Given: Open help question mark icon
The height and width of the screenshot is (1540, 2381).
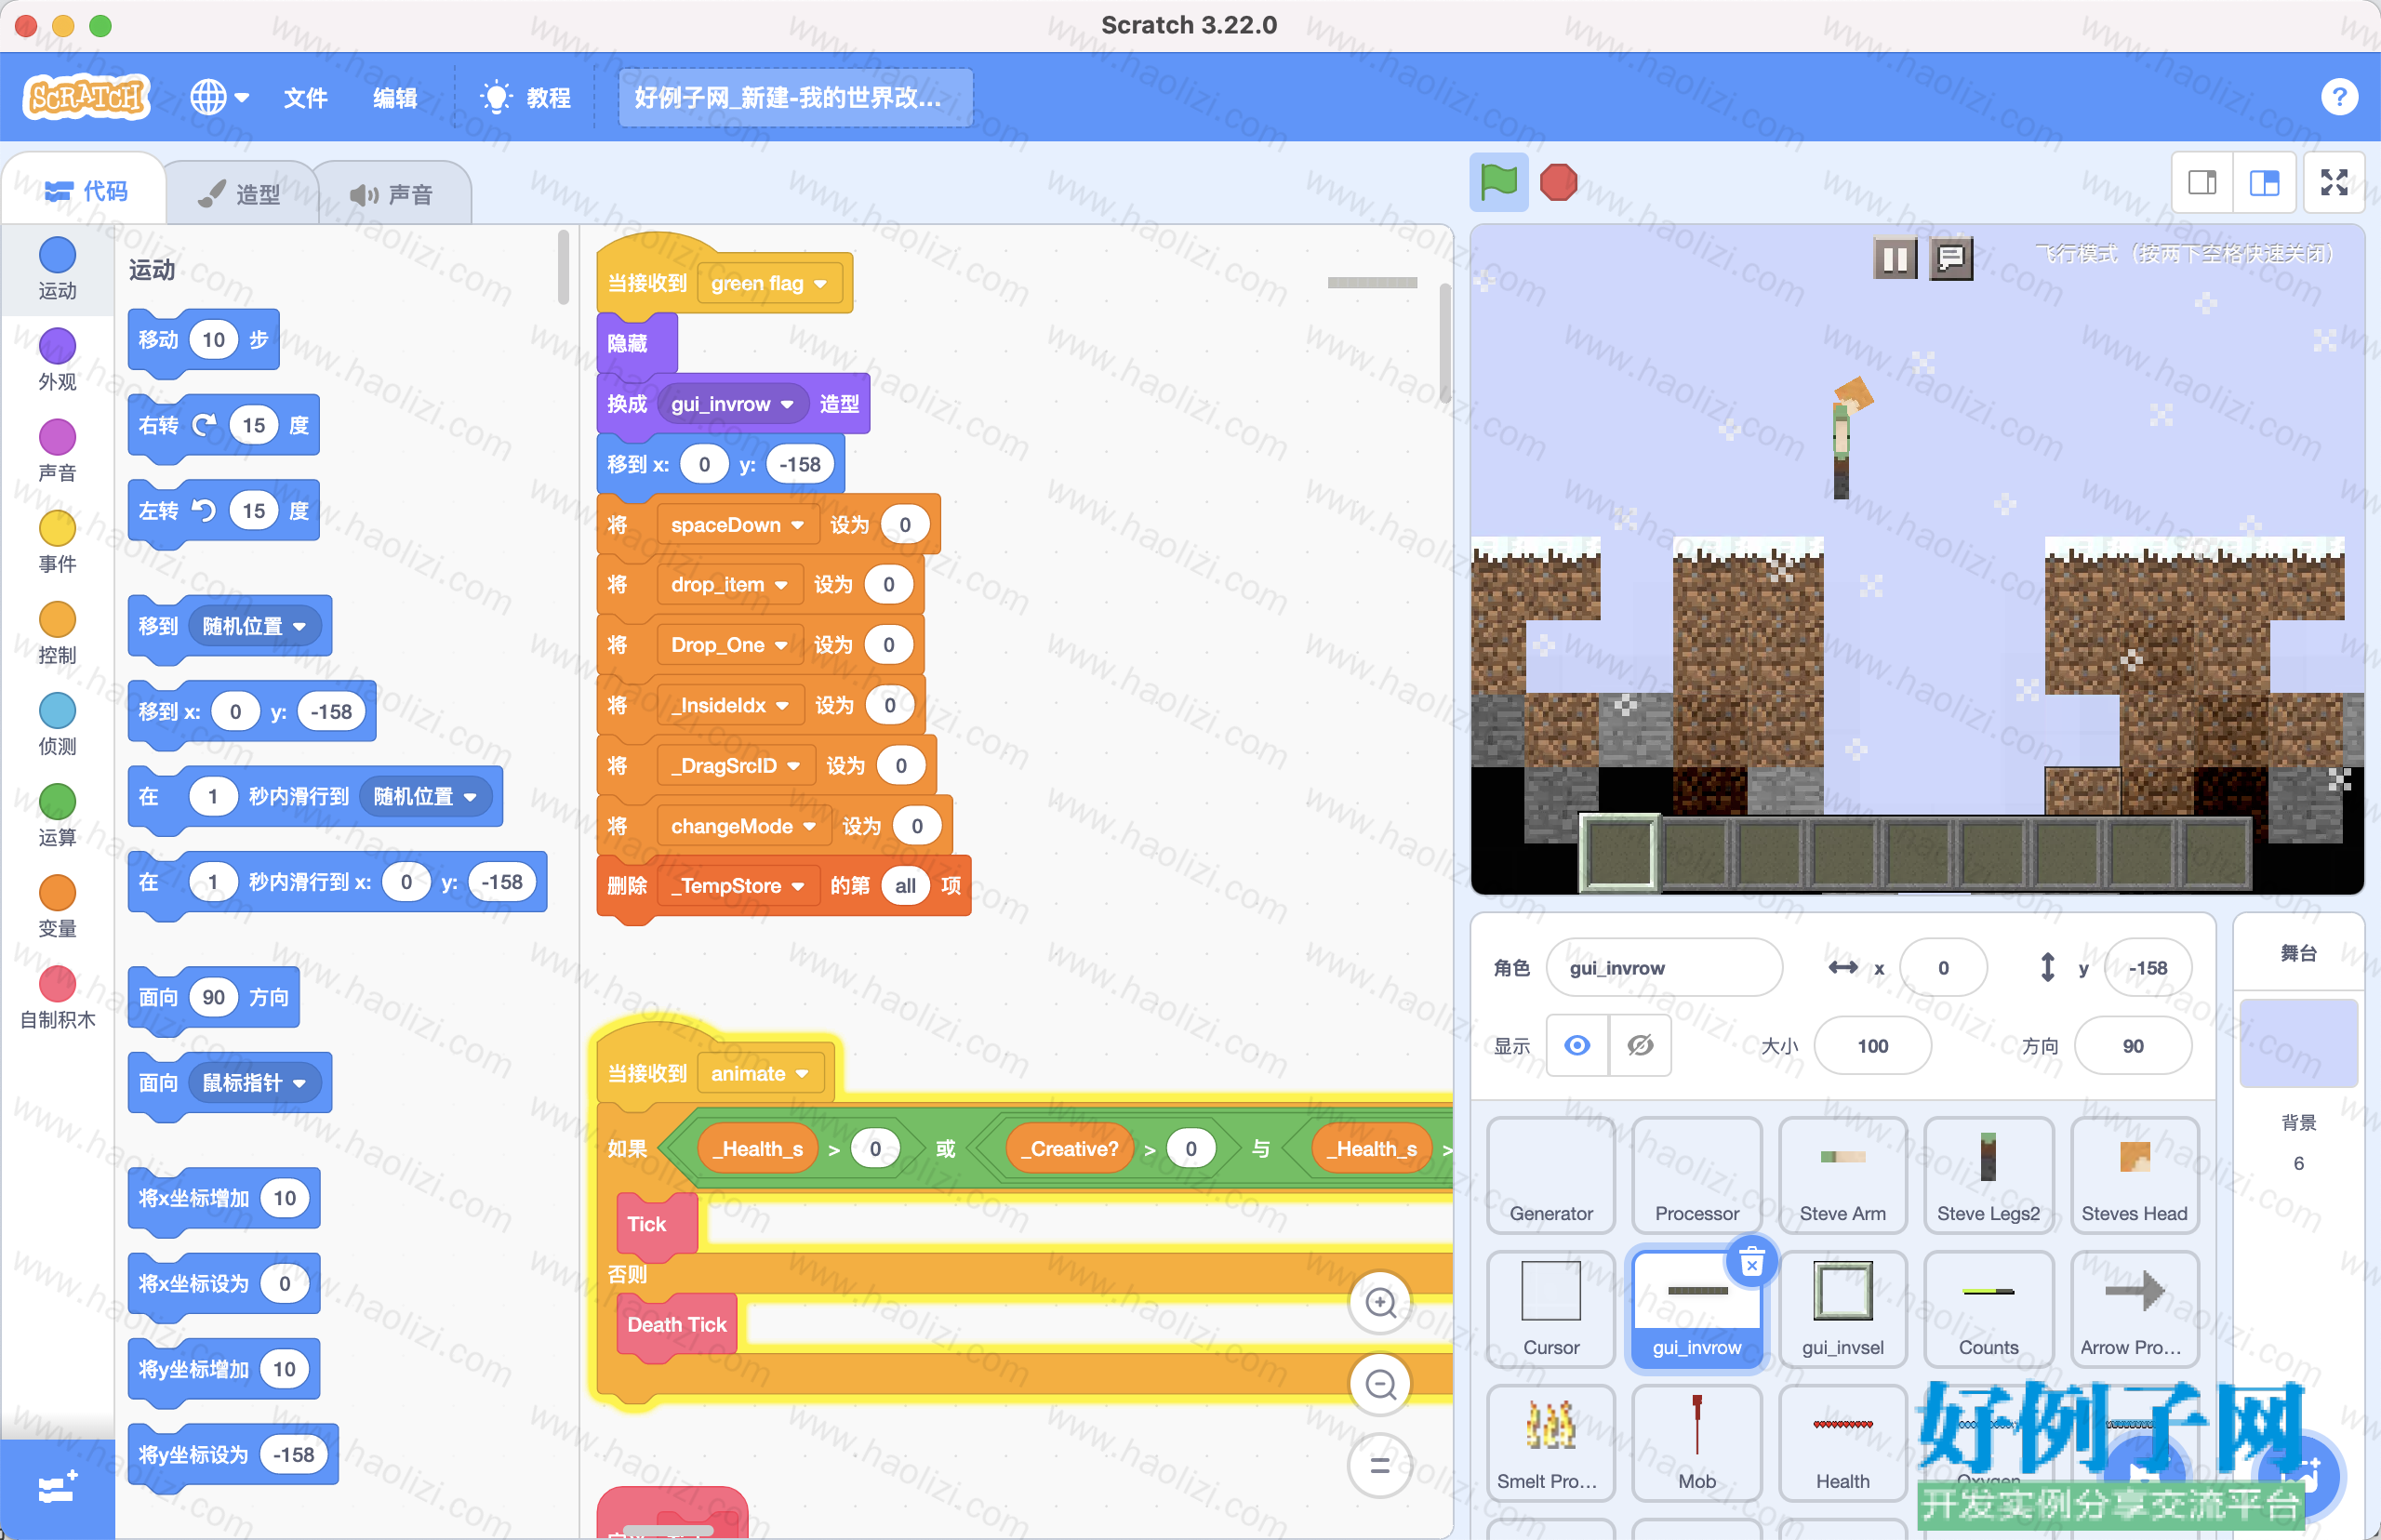Looking at the screenshot, I should point(2339,97).
